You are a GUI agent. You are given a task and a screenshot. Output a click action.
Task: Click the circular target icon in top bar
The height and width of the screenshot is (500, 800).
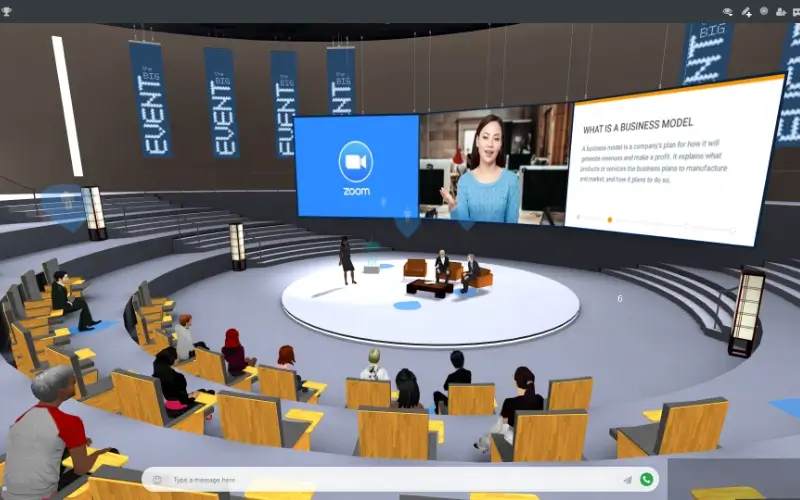(764, 11)
